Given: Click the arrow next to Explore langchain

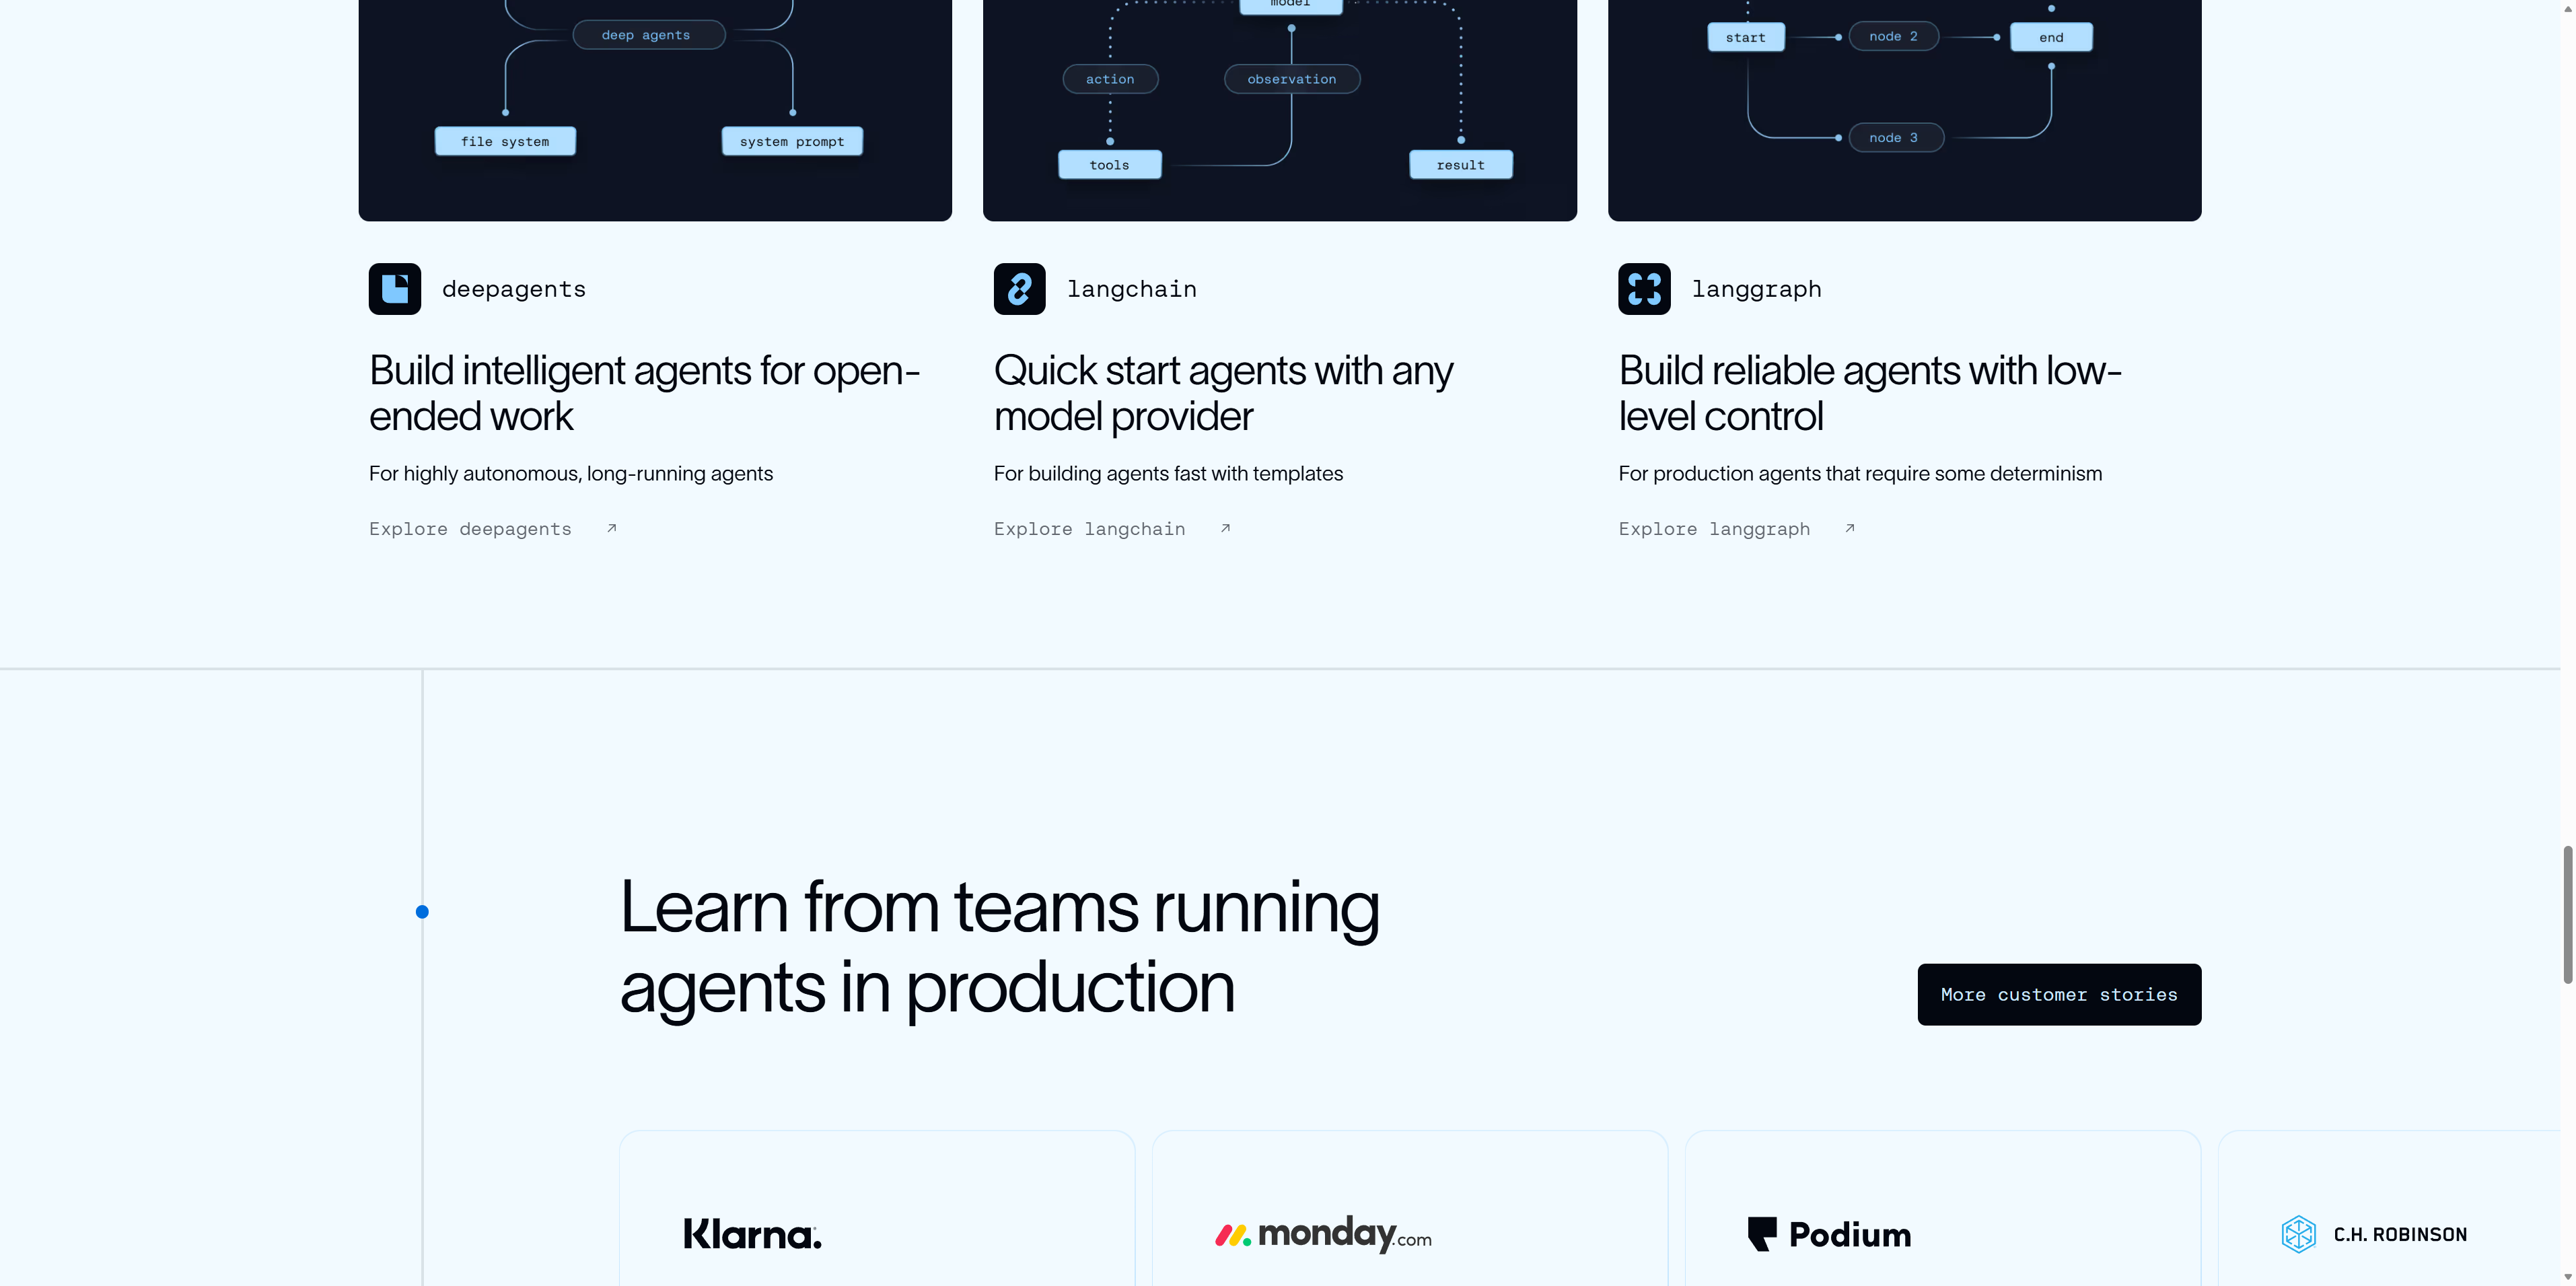Looking at the screenshot, I should click(x=1225, y=528).
